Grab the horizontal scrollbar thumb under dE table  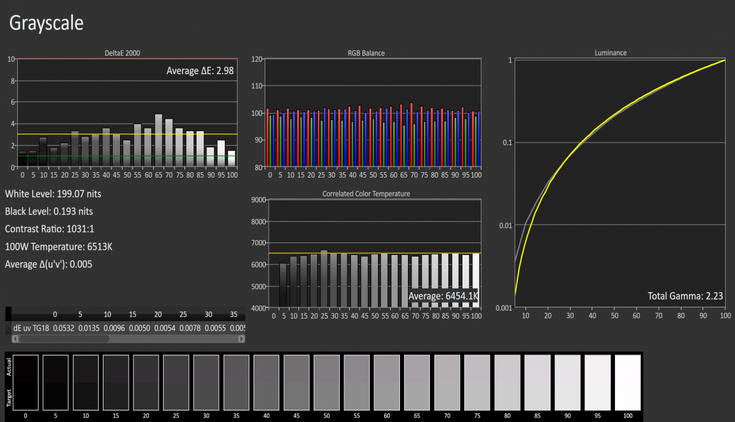point(64,339)
